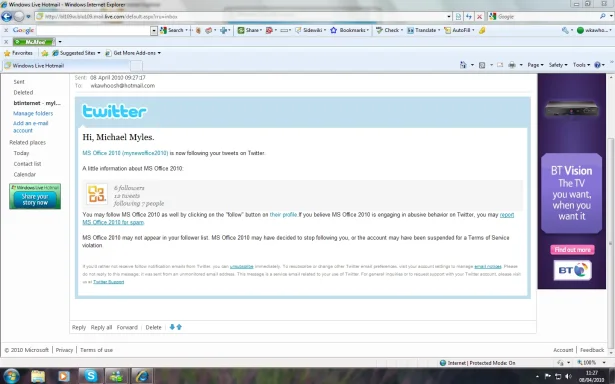Click the Help question mark icon
This screenshot has height=384, width=615.
[x=597, y=65]
